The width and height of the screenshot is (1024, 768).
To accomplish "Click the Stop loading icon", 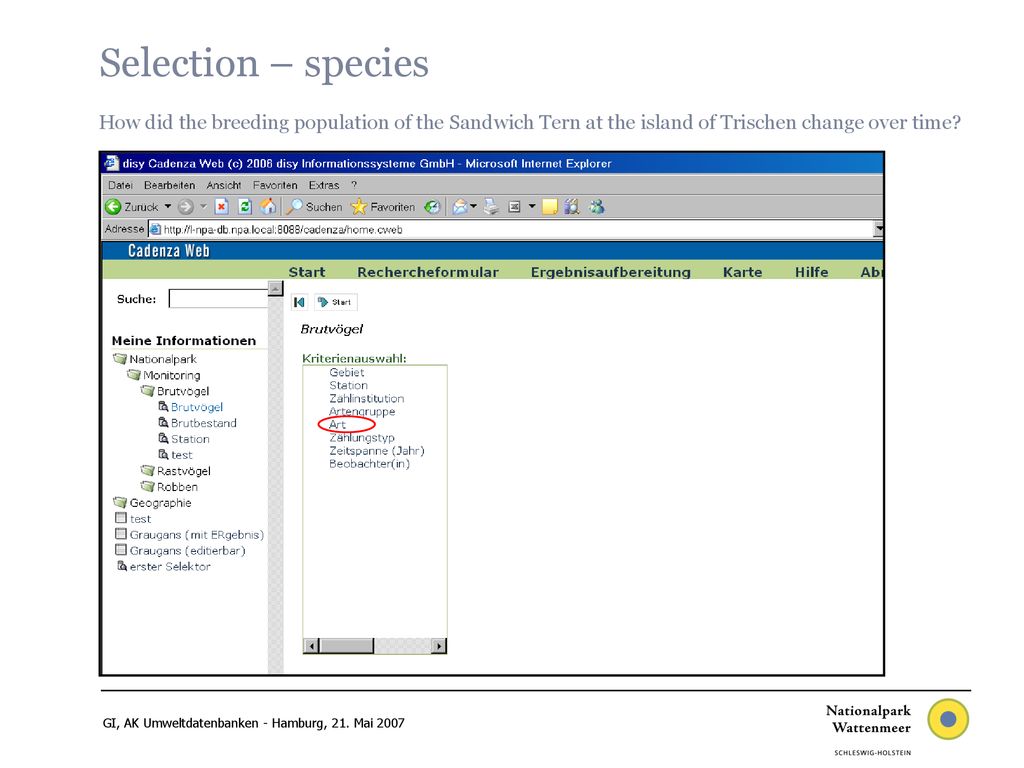I will (x=221, y=207).
